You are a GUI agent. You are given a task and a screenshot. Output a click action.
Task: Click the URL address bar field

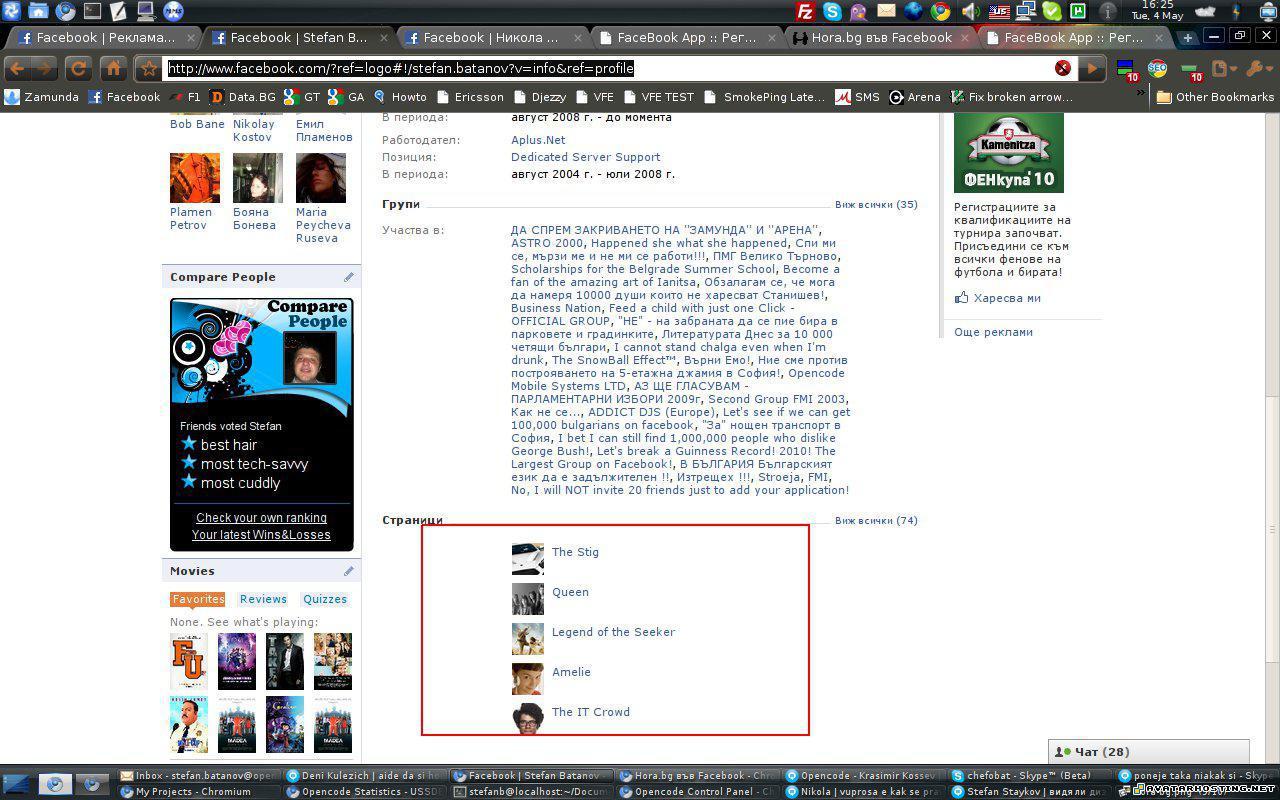pyautogui.click(x=600, y=68)
